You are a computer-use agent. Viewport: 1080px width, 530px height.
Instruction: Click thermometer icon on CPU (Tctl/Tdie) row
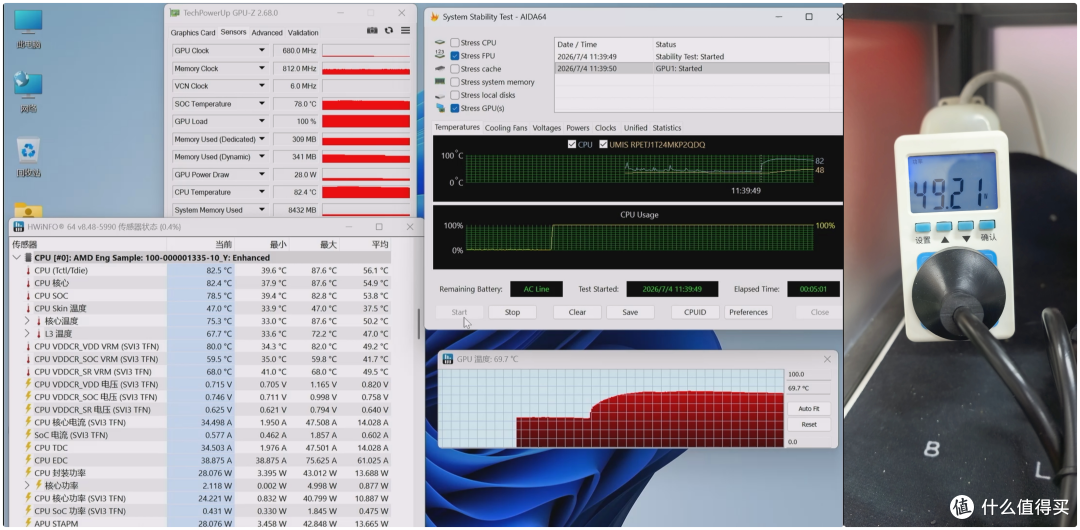[28, 270]
